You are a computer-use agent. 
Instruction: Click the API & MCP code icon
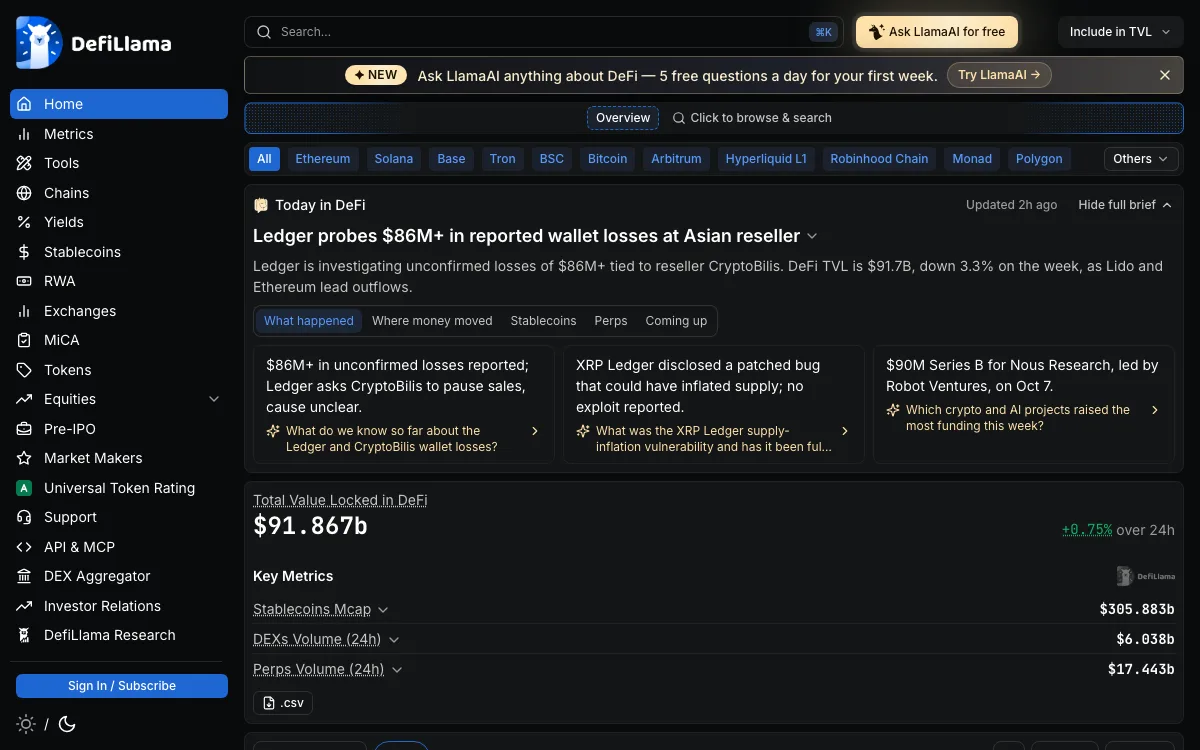tap(24, 547)
